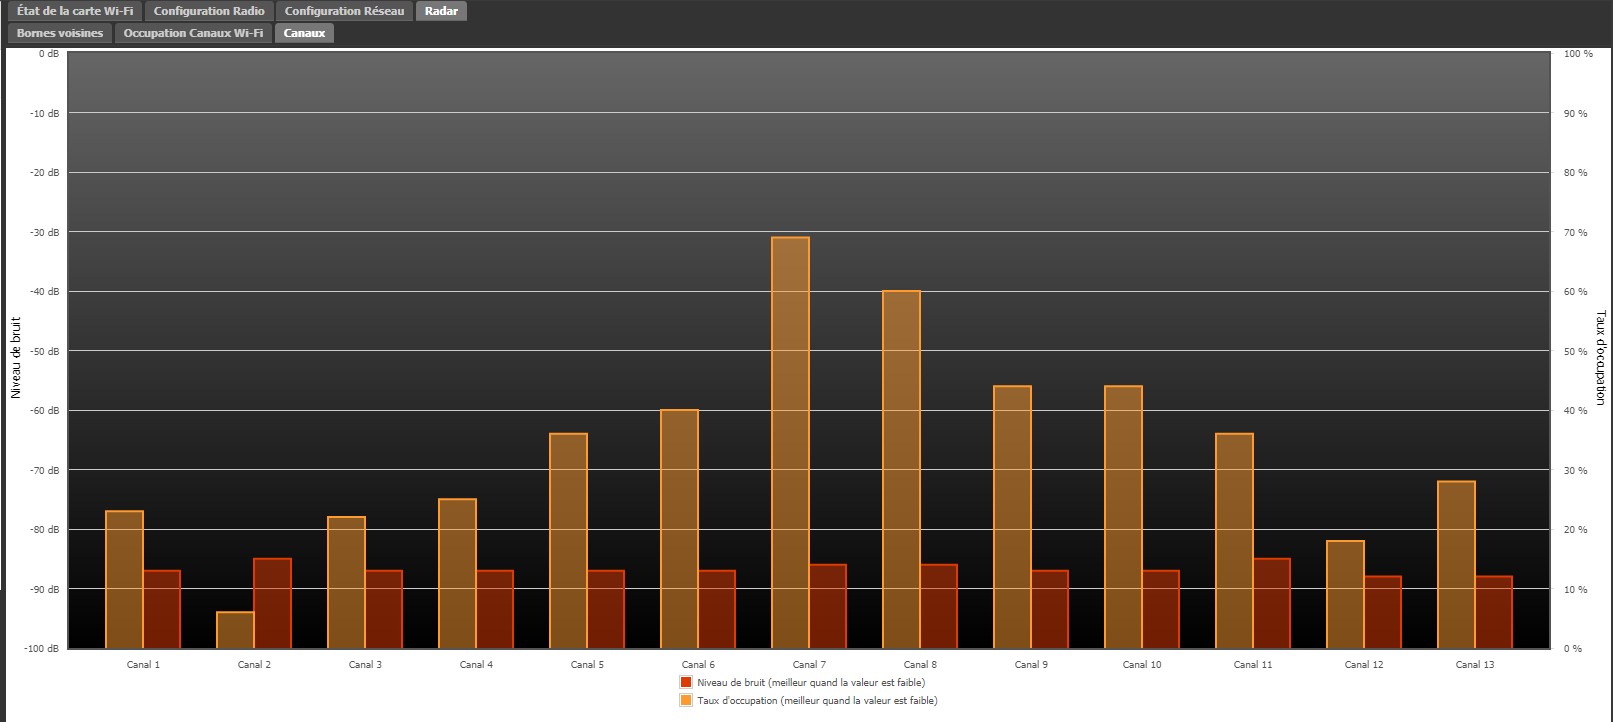Screen dimensions: 1613x722
Task: Click the 'Canal 7' x-axis label
Action: pos(809,664)
